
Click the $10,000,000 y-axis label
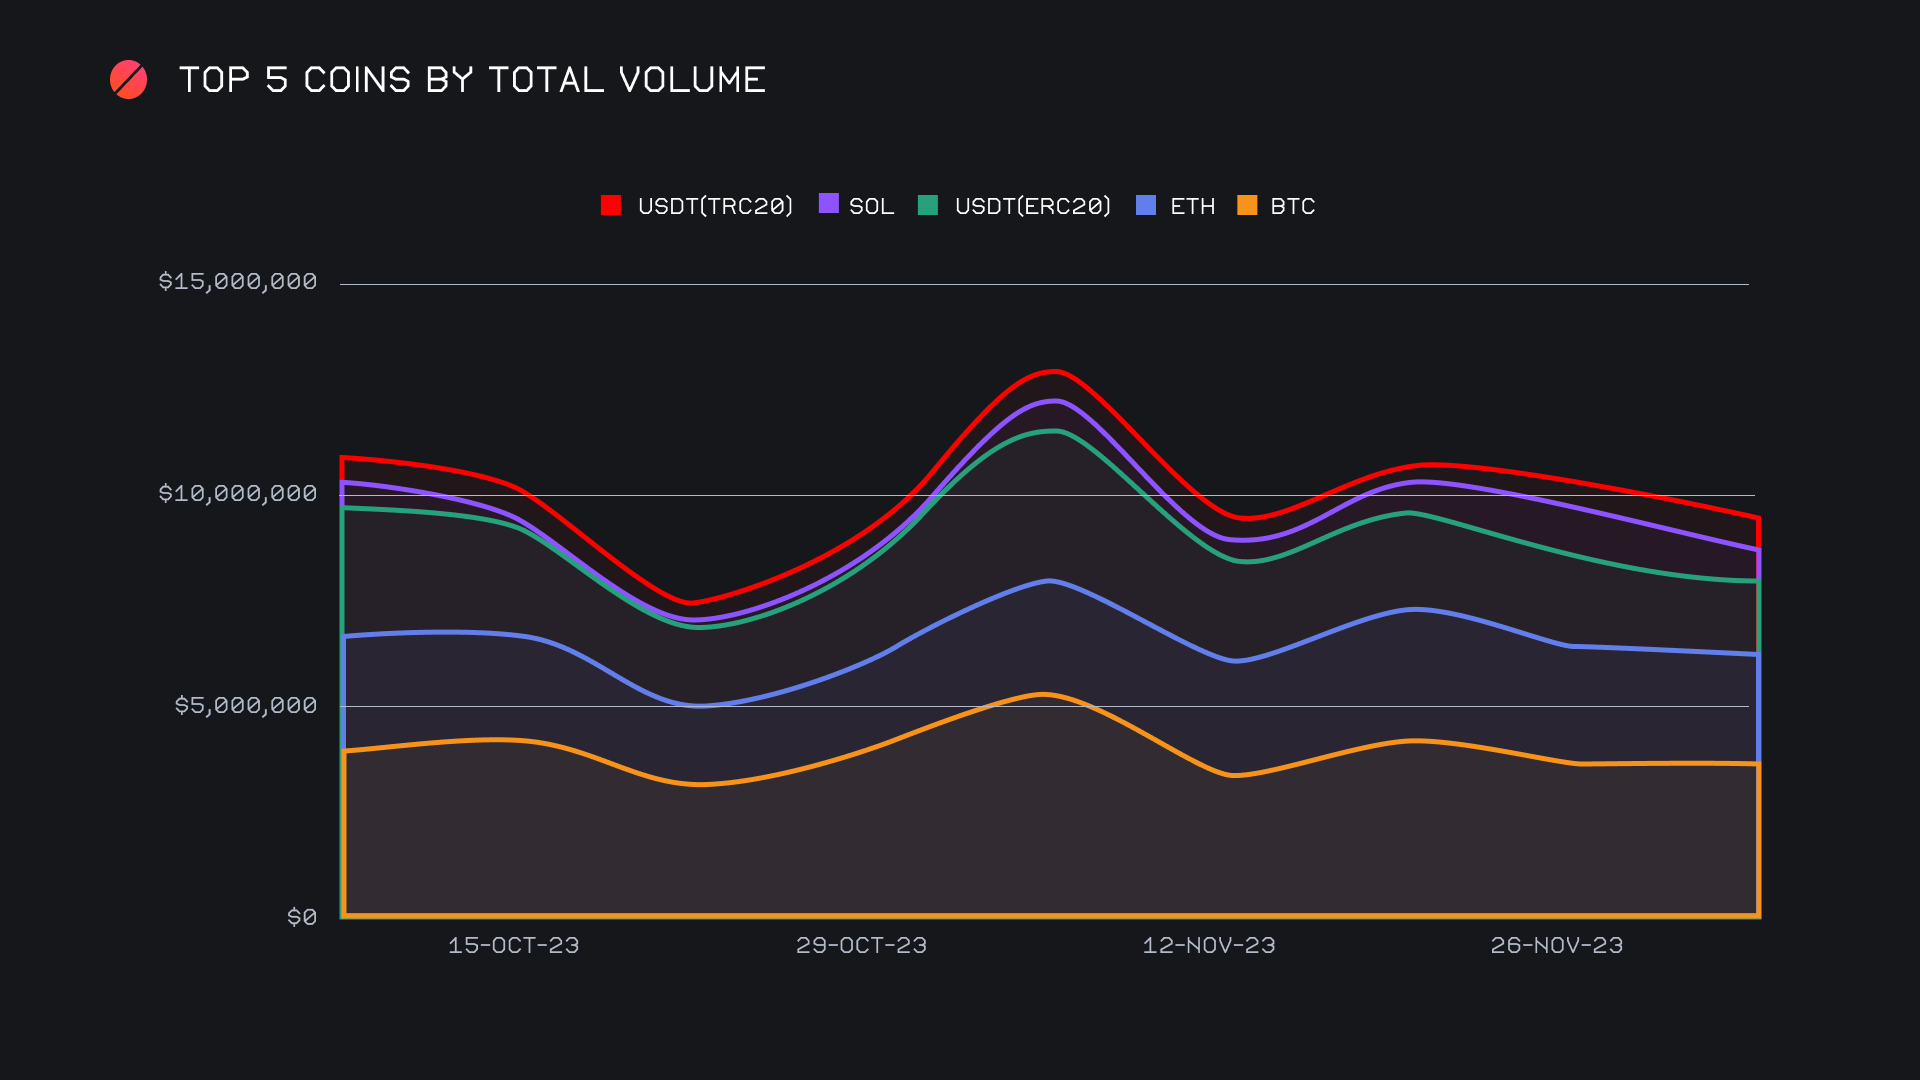click(x=238, y=493)
